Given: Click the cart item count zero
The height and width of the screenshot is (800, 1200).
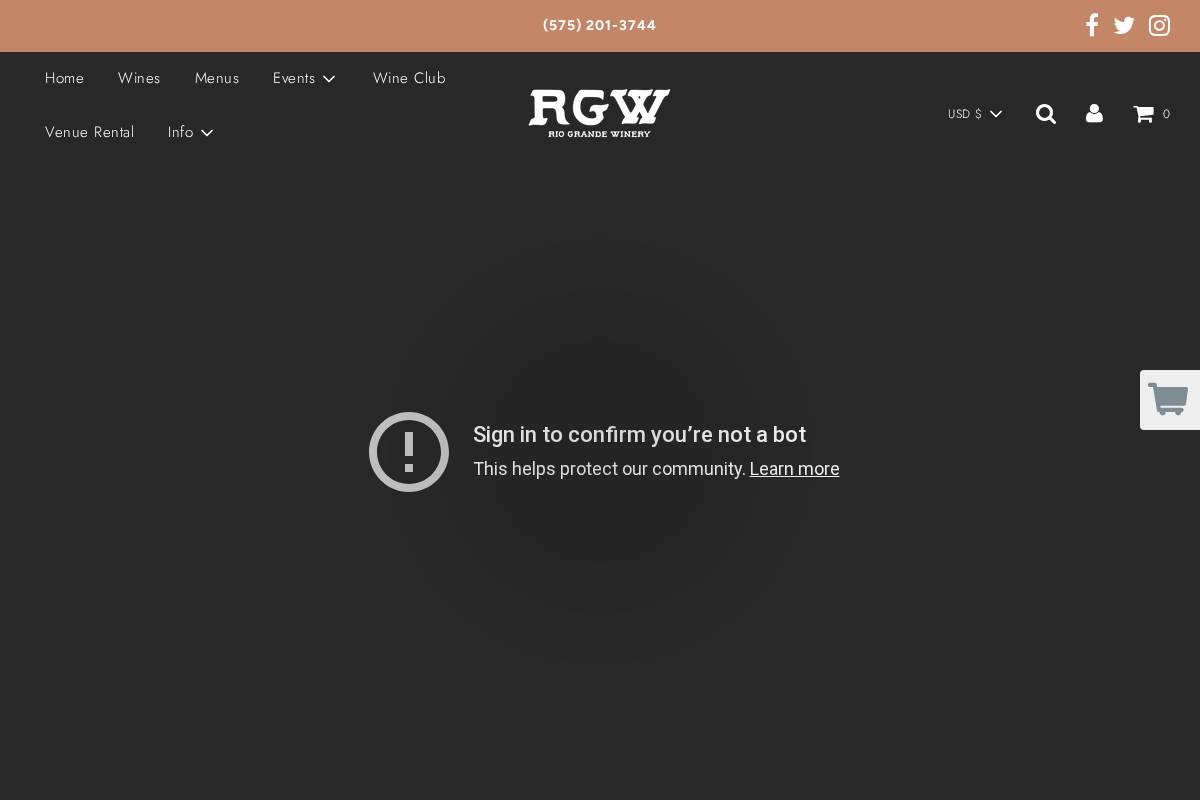Looking at the screenshot, I should point(1166,113).
